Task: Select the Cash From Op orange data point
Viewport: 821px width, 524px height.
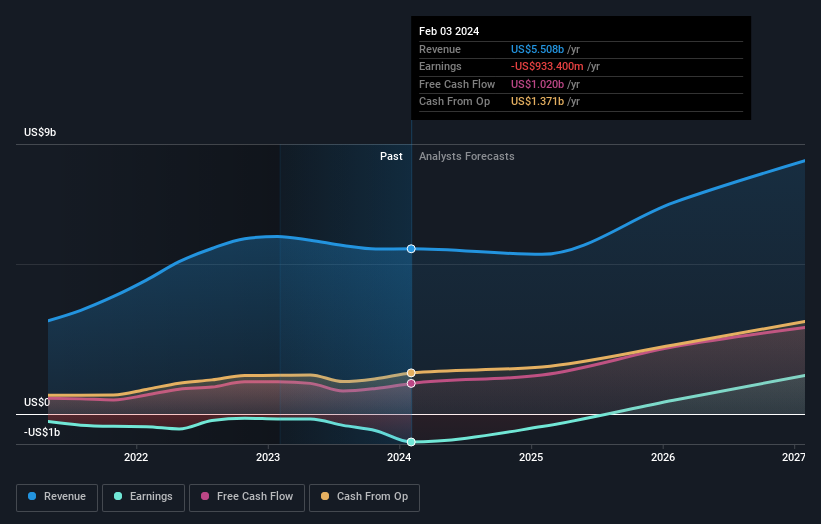Action: pos(411,373)
